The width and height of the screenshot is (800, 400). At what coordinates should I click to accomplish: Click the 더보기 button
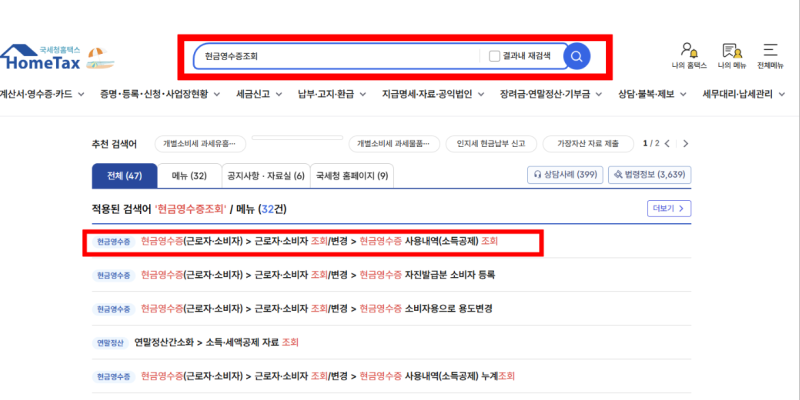pyautogui.click(x=669, y=209)
